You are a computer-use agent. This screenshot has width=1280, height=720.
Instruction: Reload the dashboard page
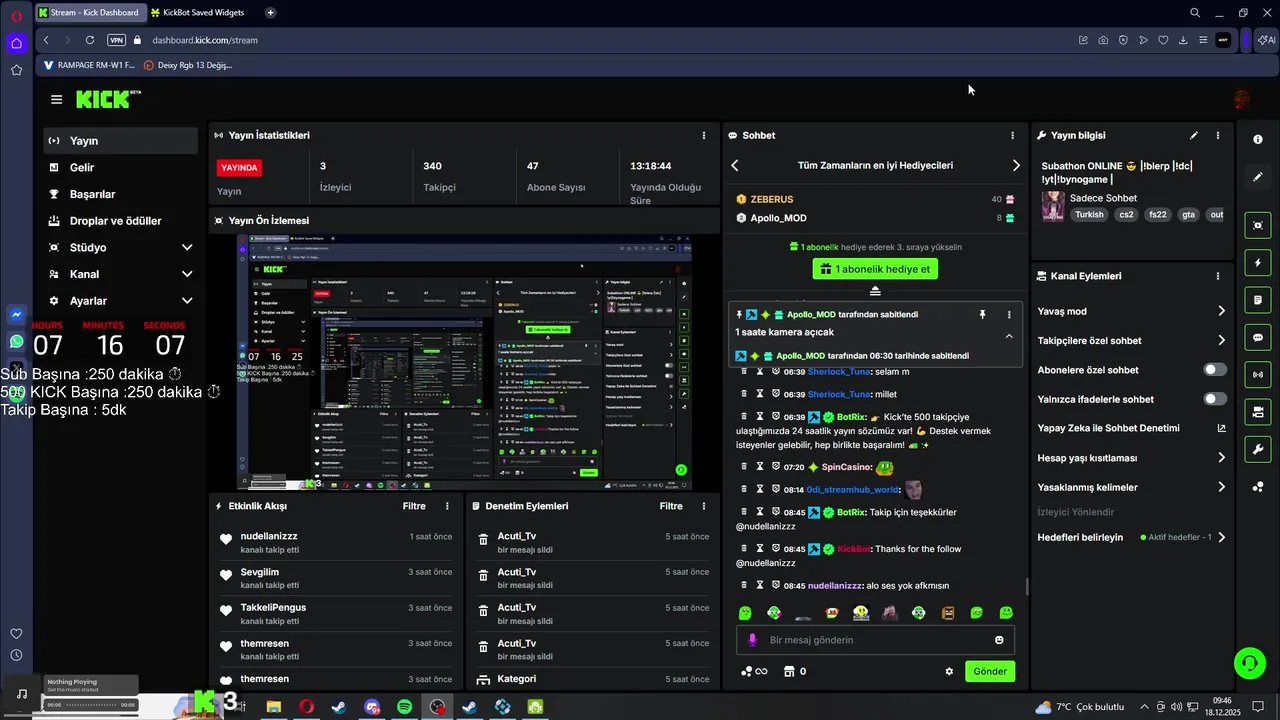[x=90, y=40]
